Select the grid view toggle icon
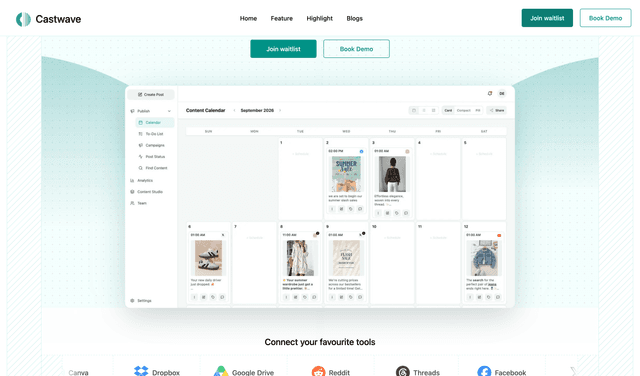The height and width of the screenshot is (376, 640). pos(433,110)
